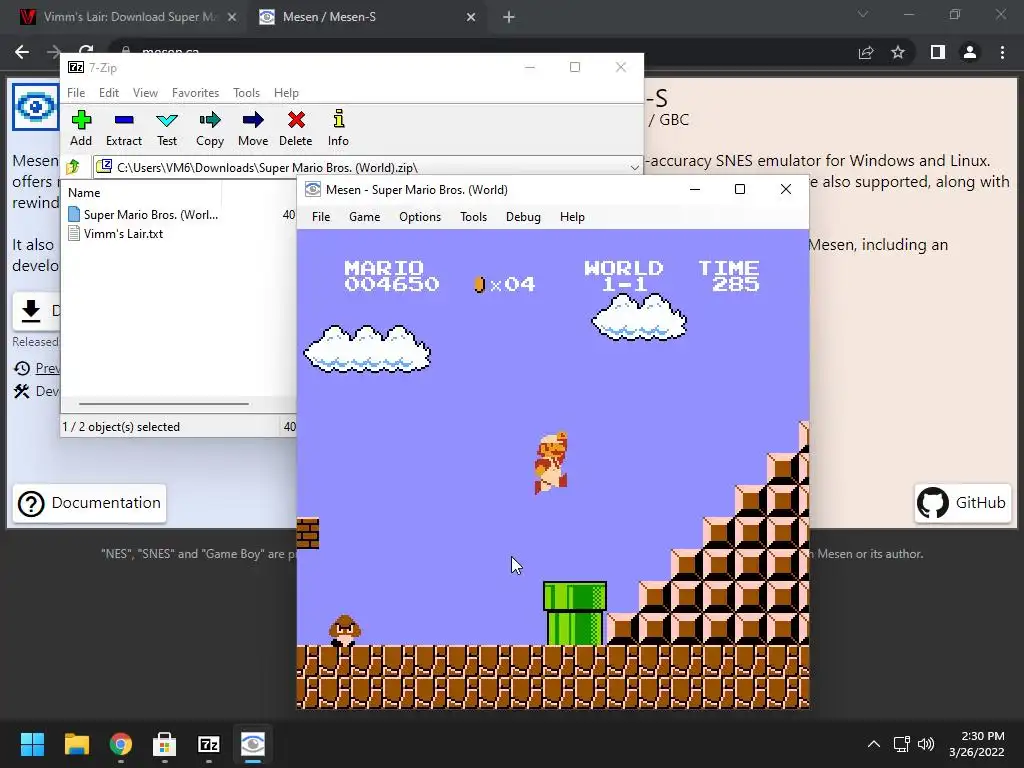Open the Mesen Tools menu
The image size is (1024, 768).
pos(473,217)
